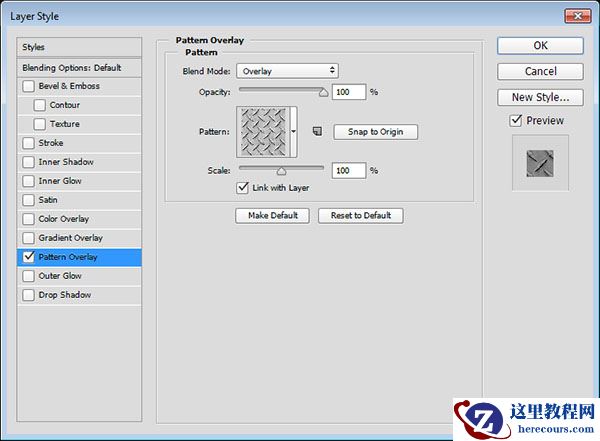600x441 pixels.
Task: Click the OK button
Action: [540, 46]
